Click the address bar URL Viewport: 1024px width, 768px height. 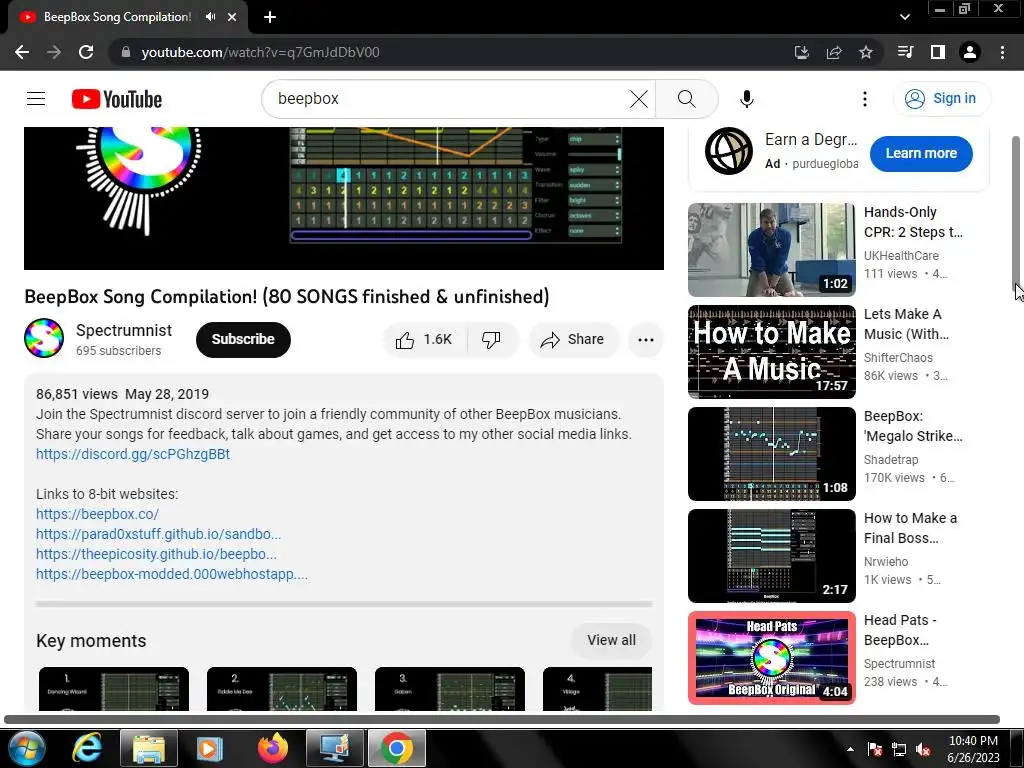[261, 52]
